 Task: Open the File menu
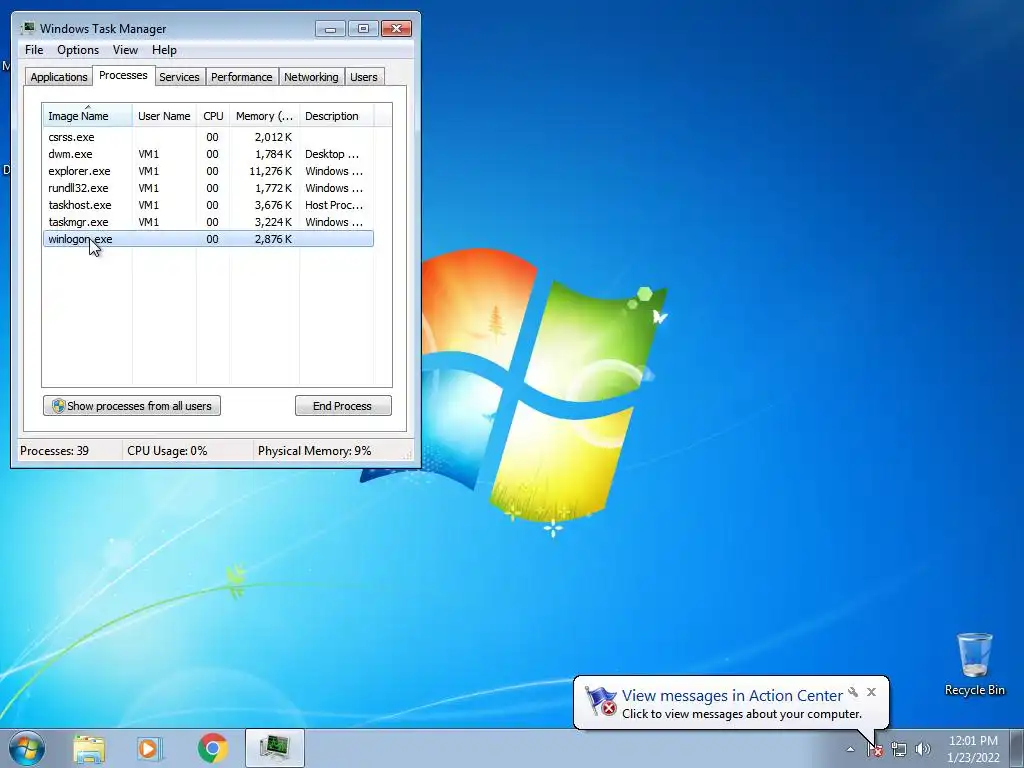tap(34, 50)
